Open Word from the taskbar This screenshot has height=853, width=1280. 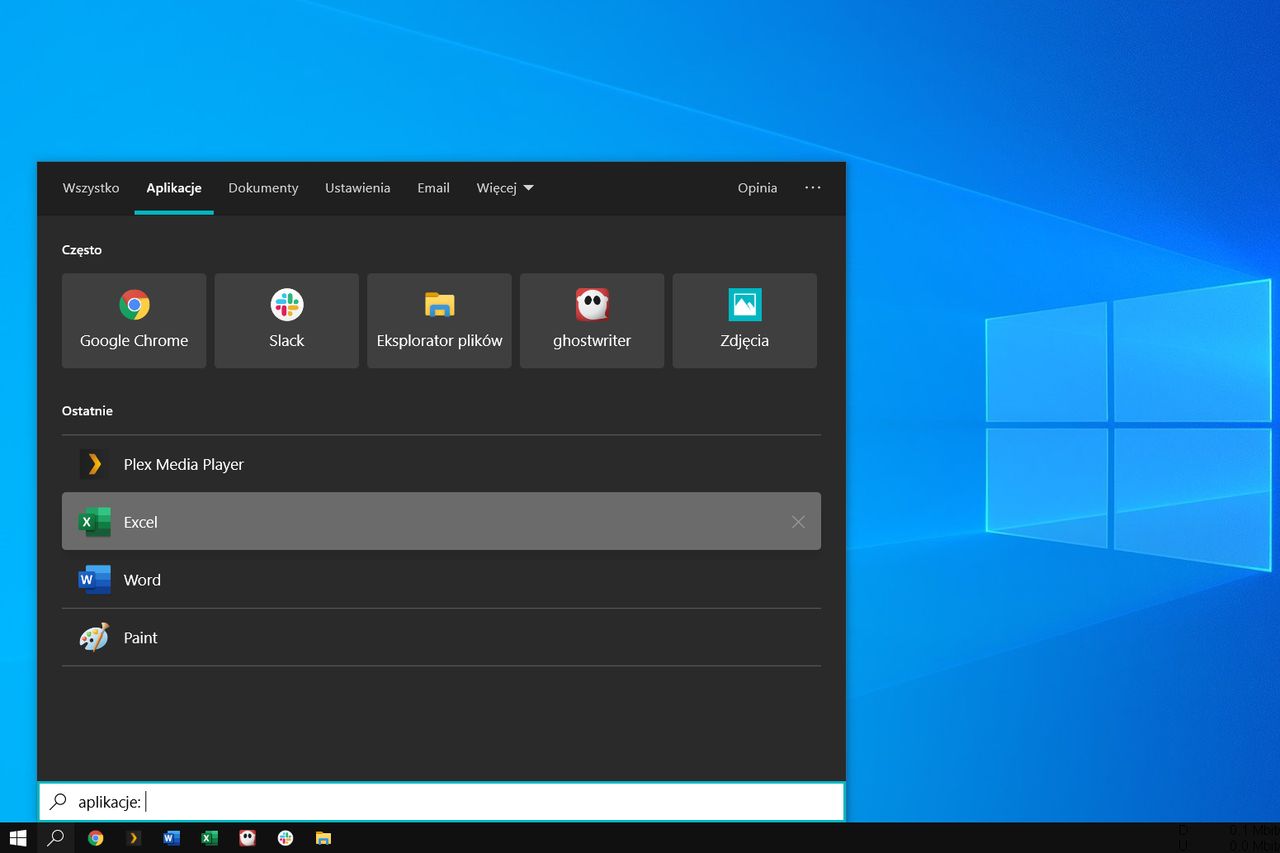[171, 838]
